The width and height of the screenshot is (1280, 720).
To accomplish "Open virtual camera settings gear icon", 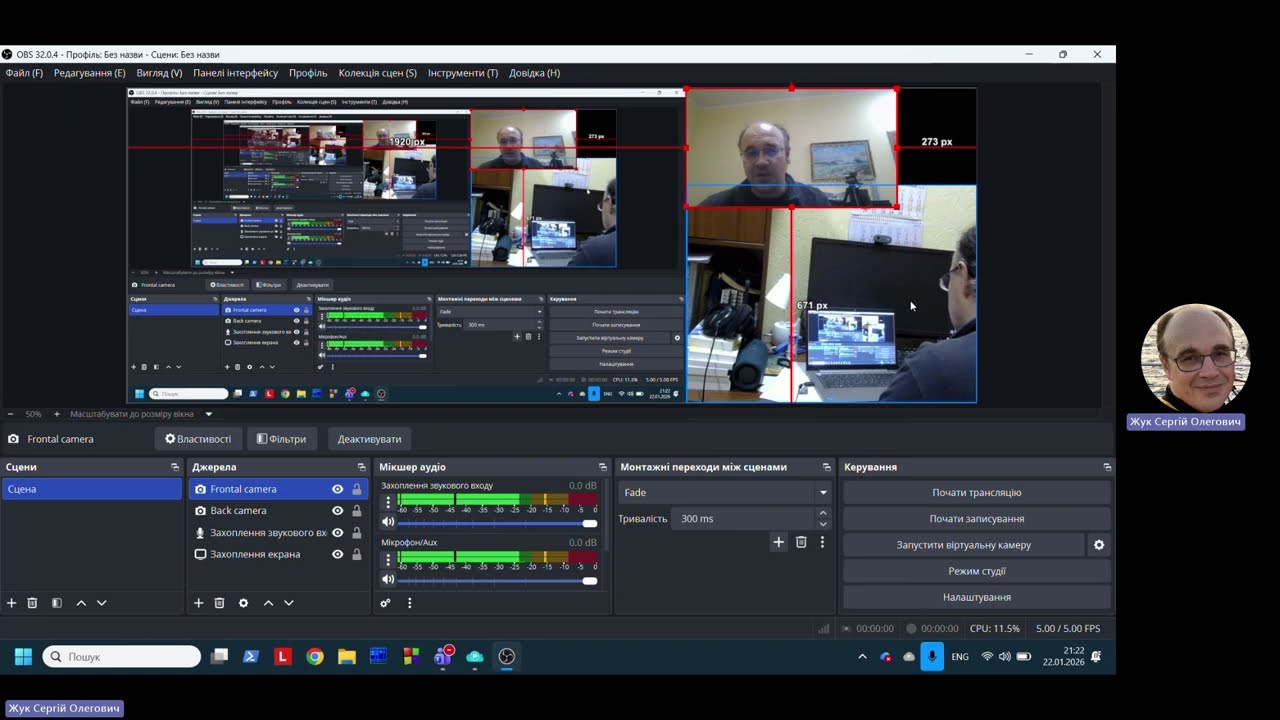I will click(1099, 545).
